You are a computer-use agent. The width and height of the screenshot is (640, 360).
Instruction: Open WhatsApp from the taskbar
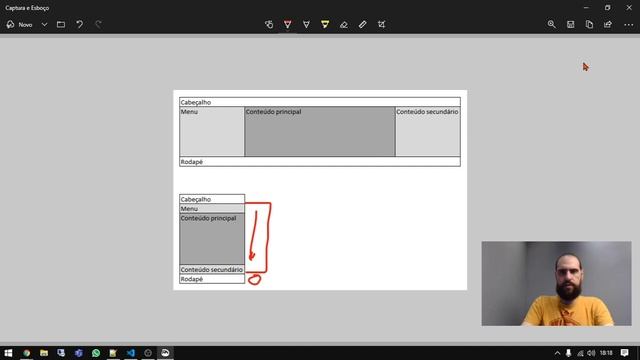96,353
